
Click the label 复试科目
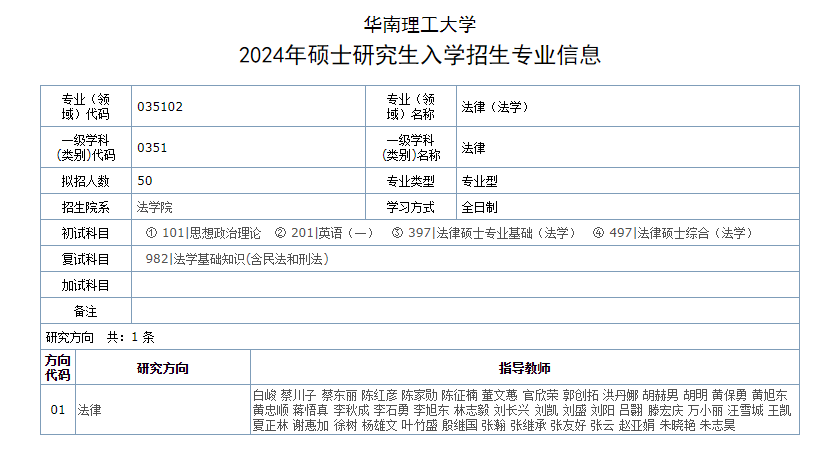tap(86, 259)
